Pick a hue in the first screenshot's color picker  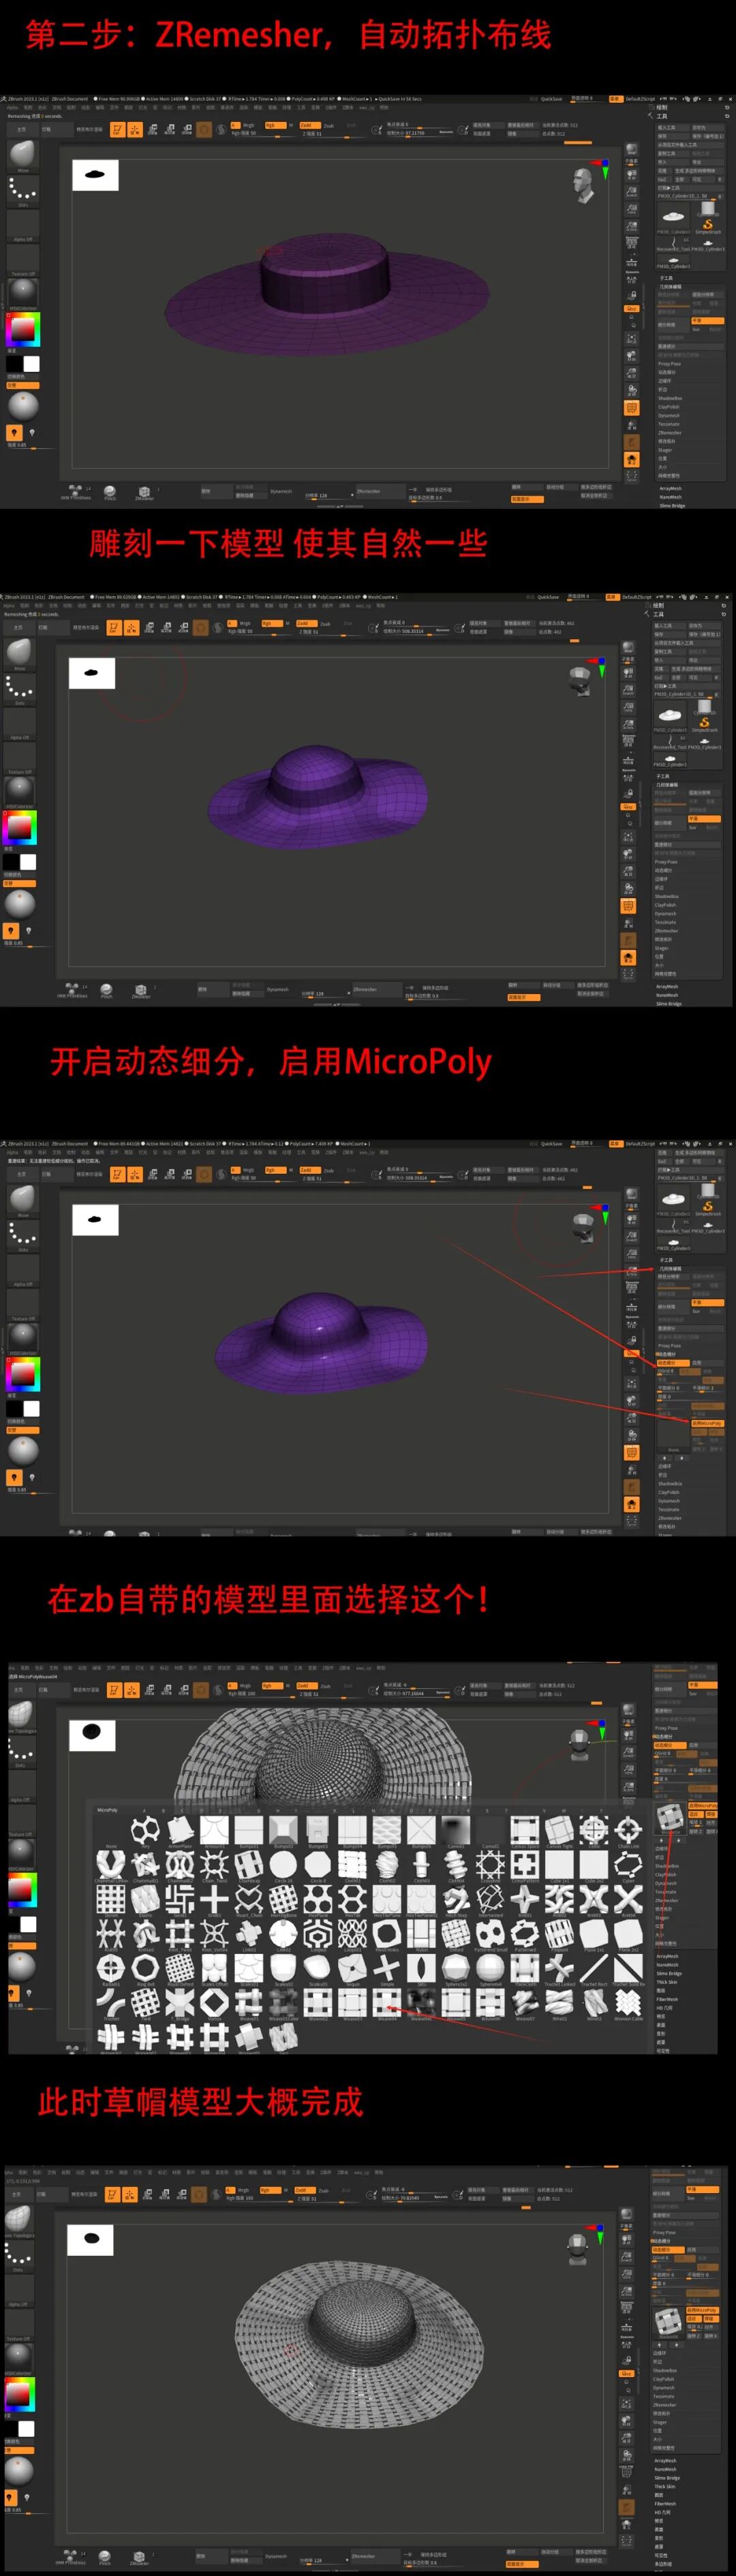pos(23,329)
